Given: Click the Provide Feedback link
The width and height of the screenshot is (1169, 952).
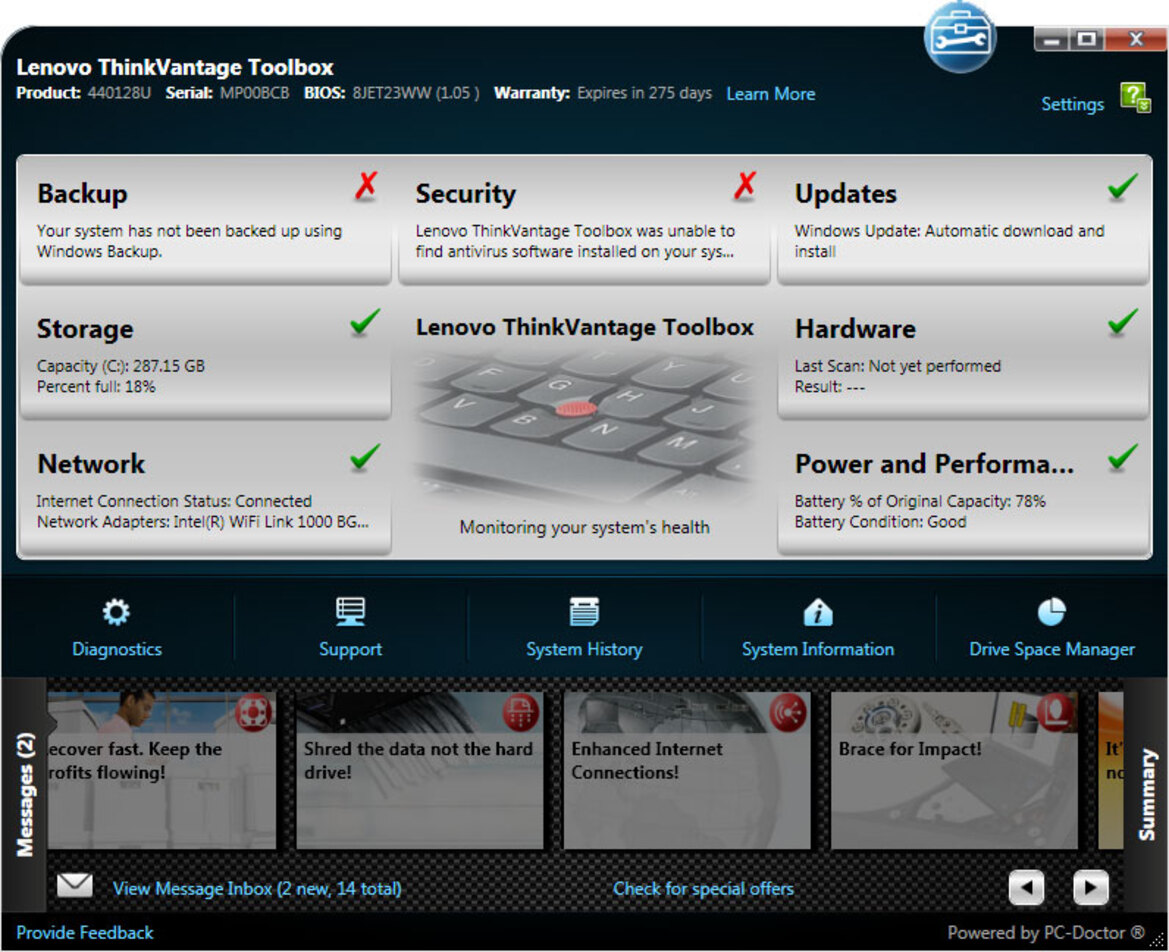Looking at the screenshot, I should click(84, 933).
